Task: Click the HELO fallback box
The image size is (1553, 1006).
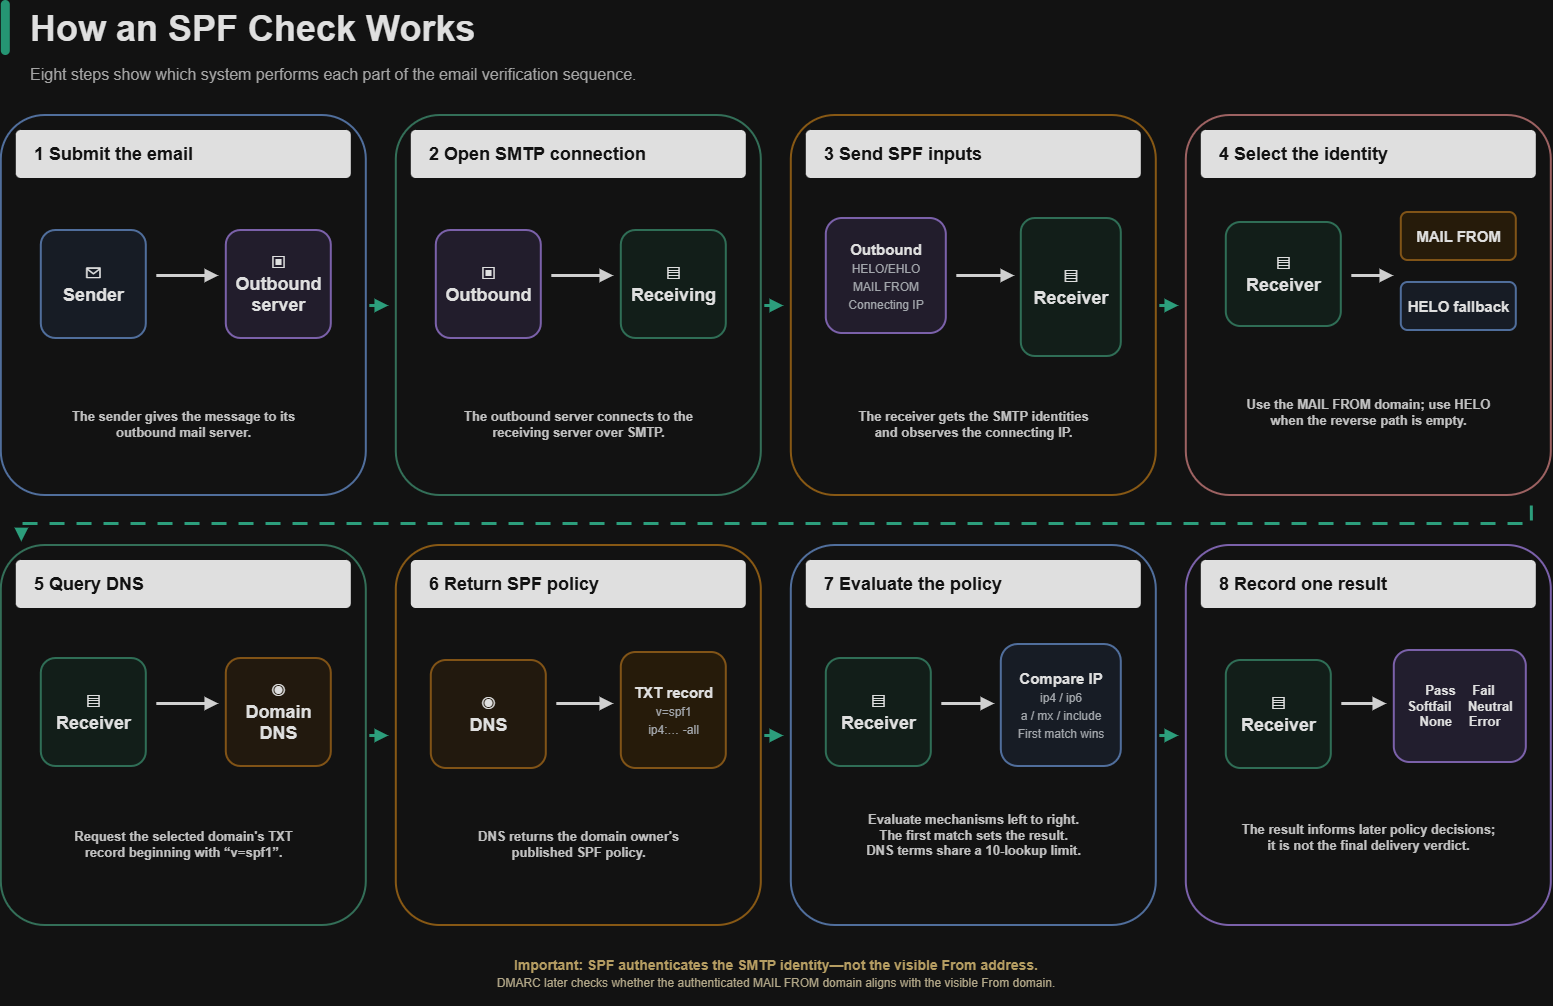Action: [x=1458, y=306]
